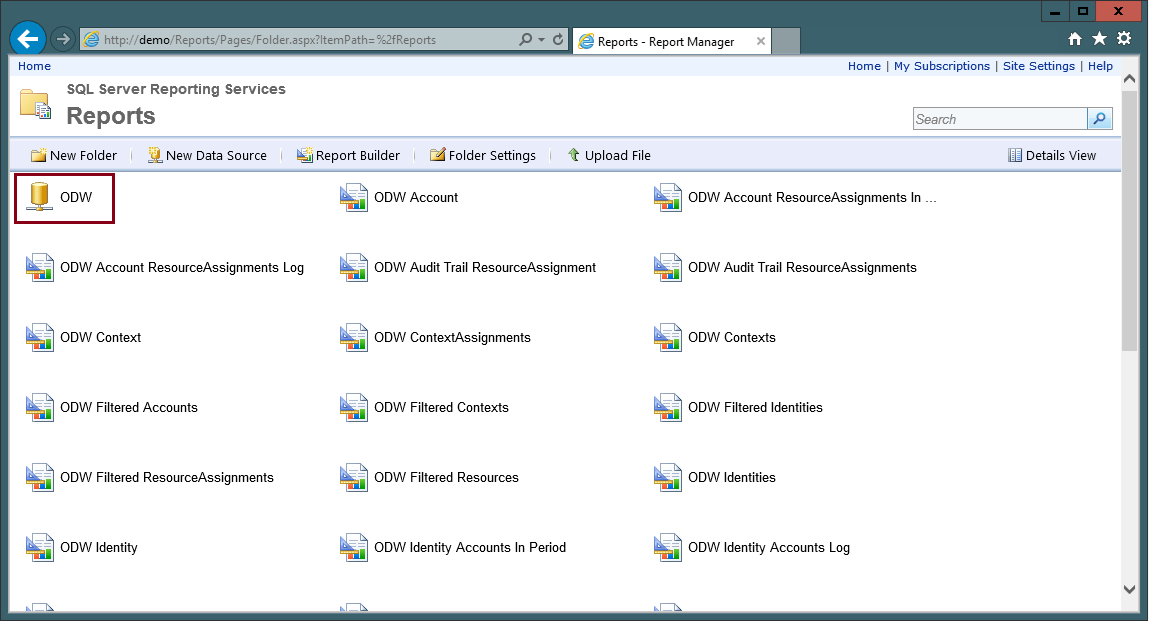Click the ODW Identity report icon

40,548
